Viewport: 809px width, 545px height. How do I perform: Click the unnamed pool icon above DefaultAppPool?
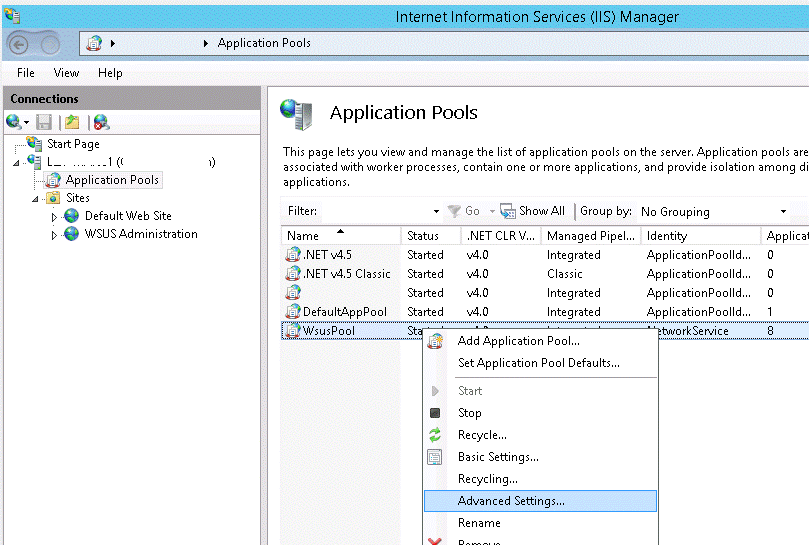(293, 293)
